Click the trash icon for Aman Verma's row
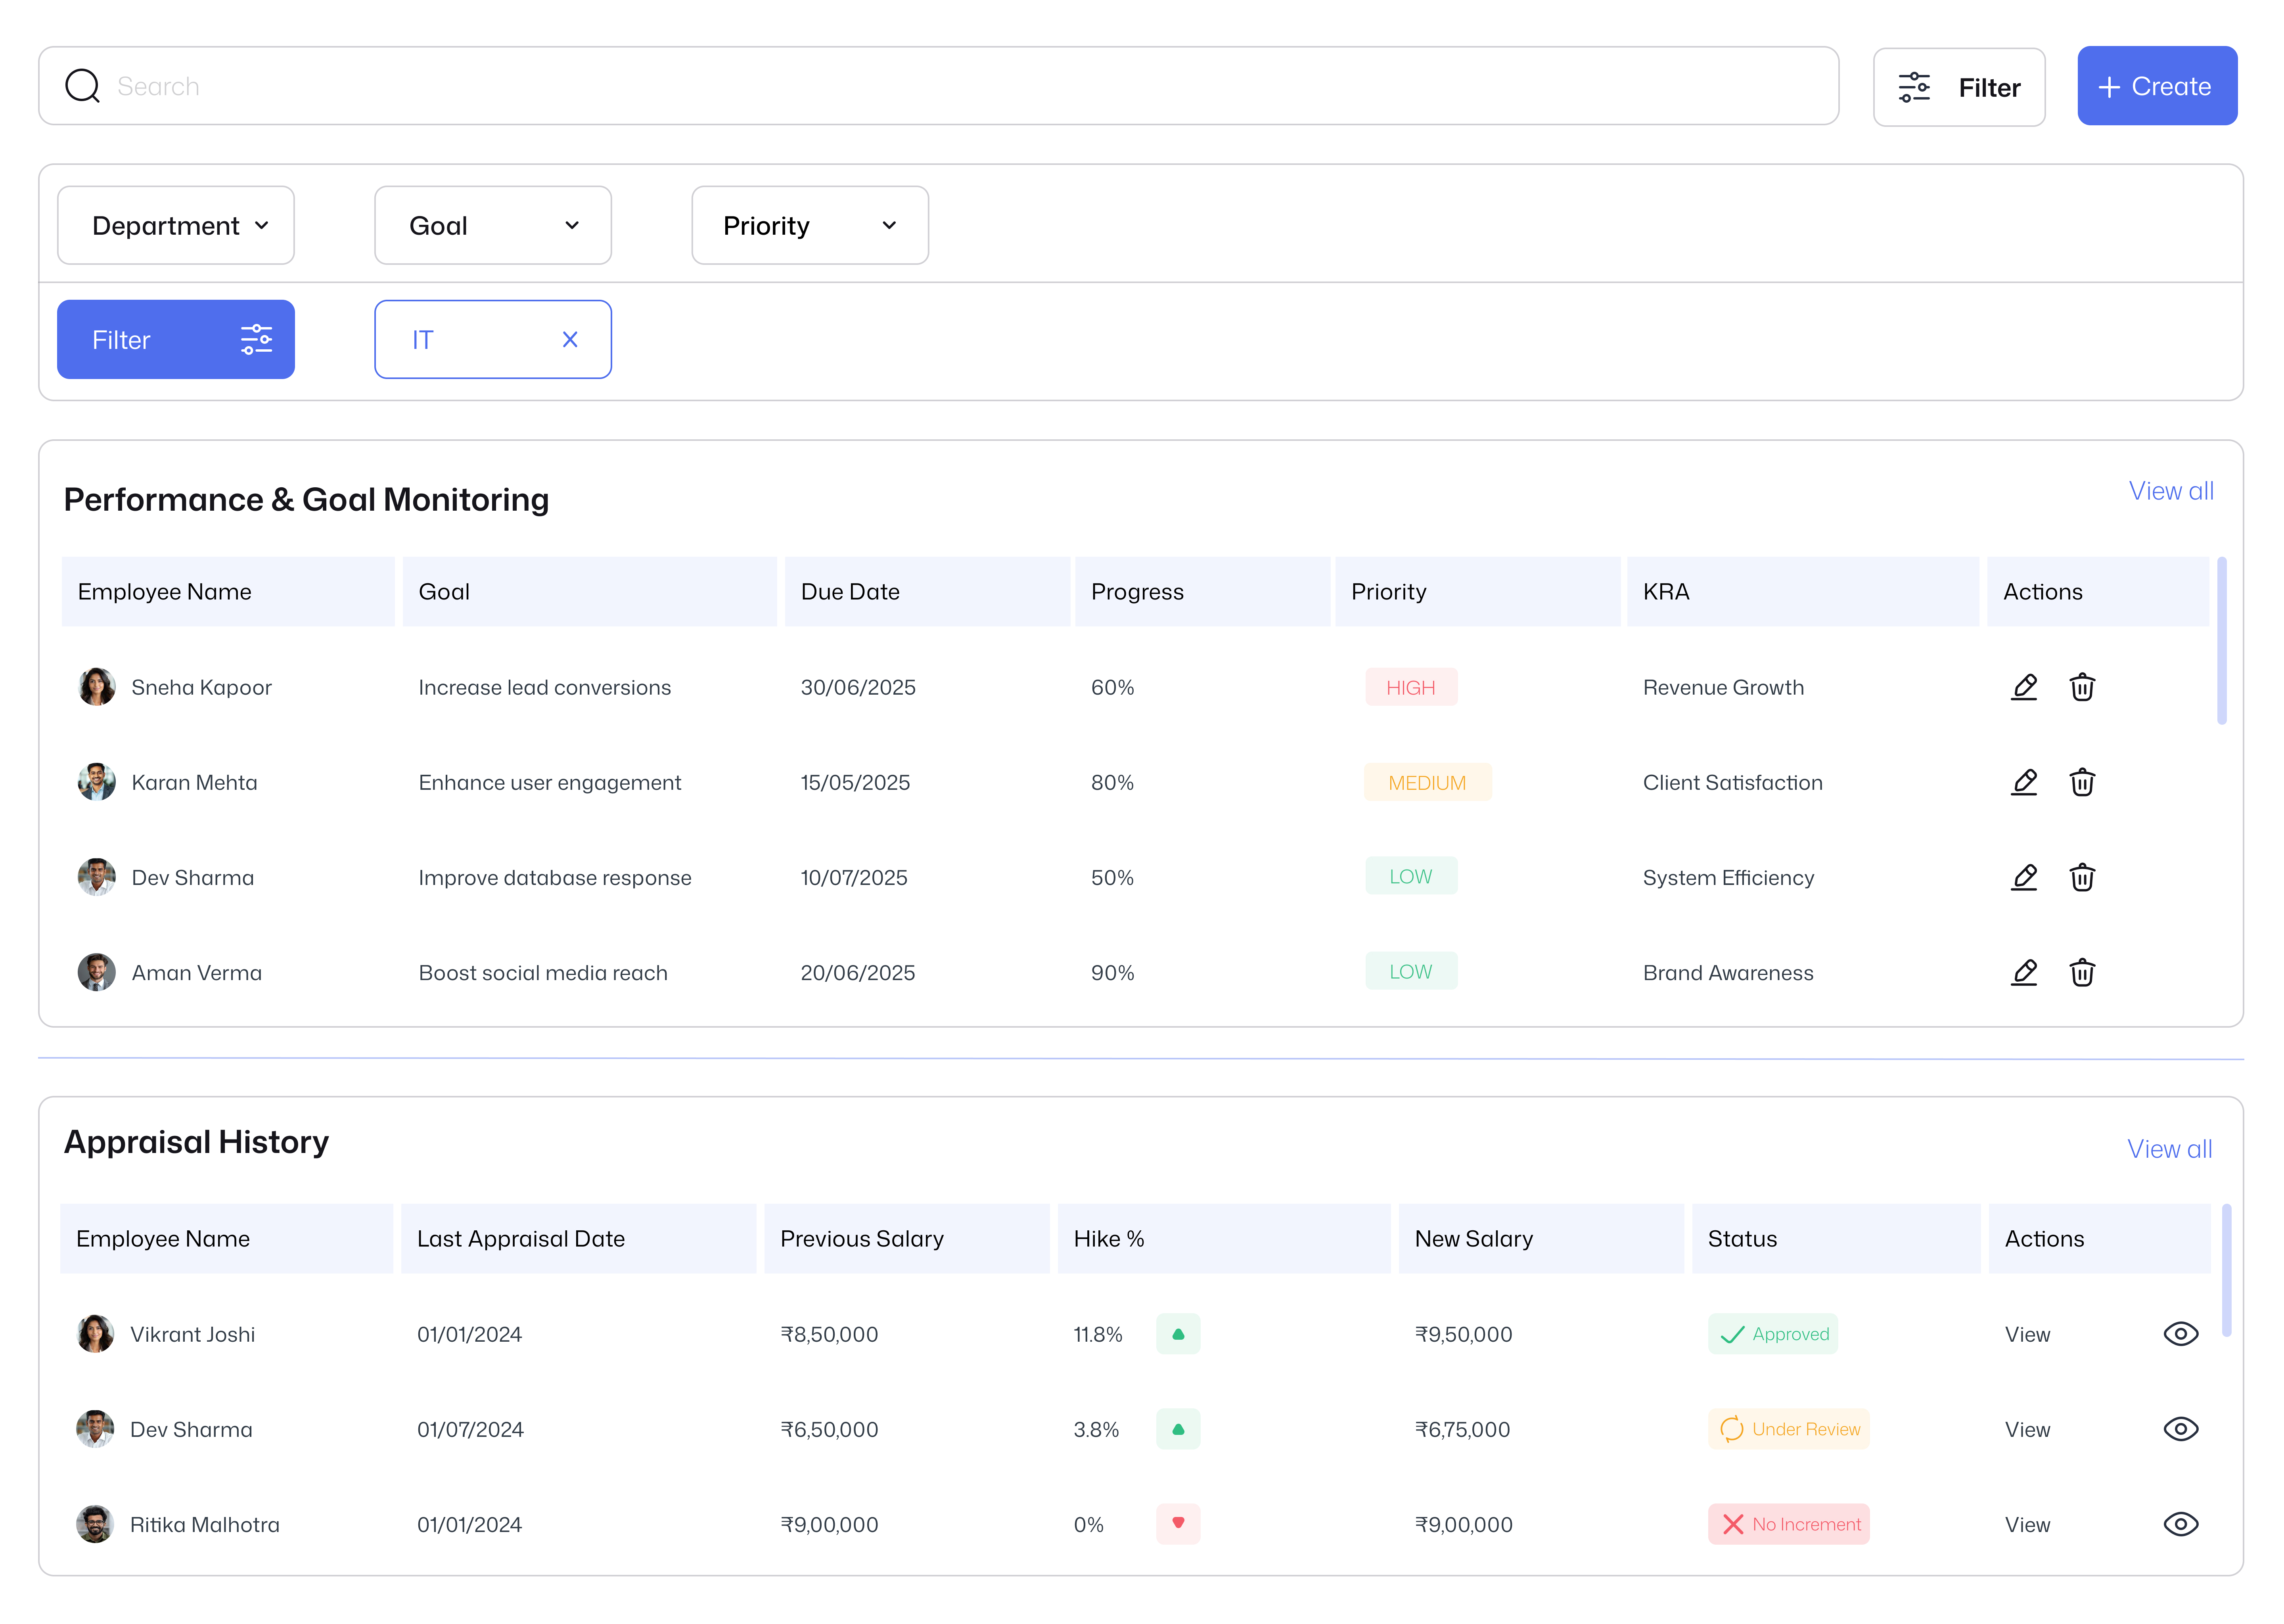2284x1624 pixels. pyautogui.click(x=2083, y=971)
